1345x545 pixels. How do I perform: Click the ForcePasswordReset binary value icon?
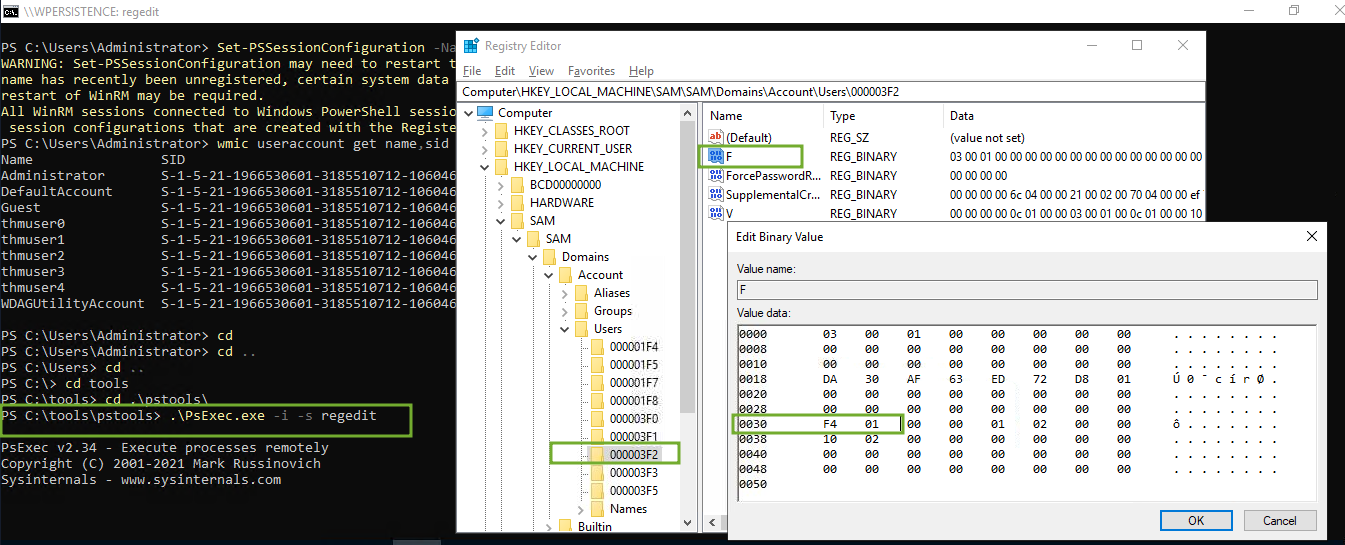click(715, 176)
